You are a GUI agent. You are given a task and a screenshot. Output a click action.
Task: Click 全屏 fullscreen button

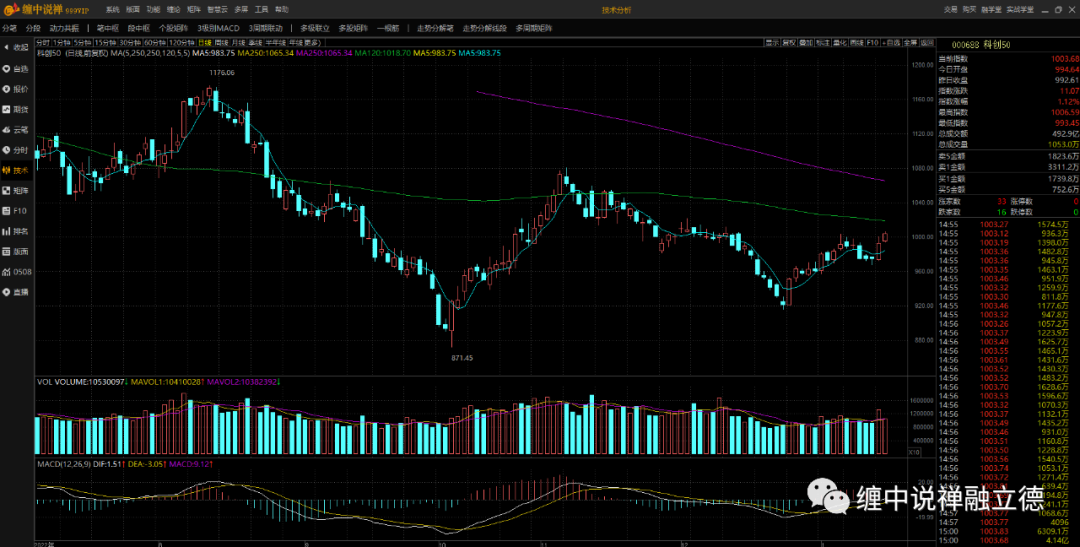911,43
